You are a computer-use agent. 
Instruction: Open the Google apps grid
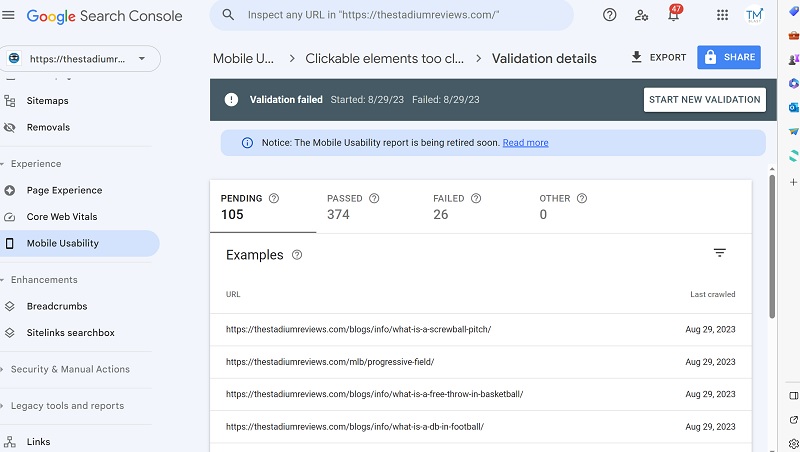[x=722, y=15]
